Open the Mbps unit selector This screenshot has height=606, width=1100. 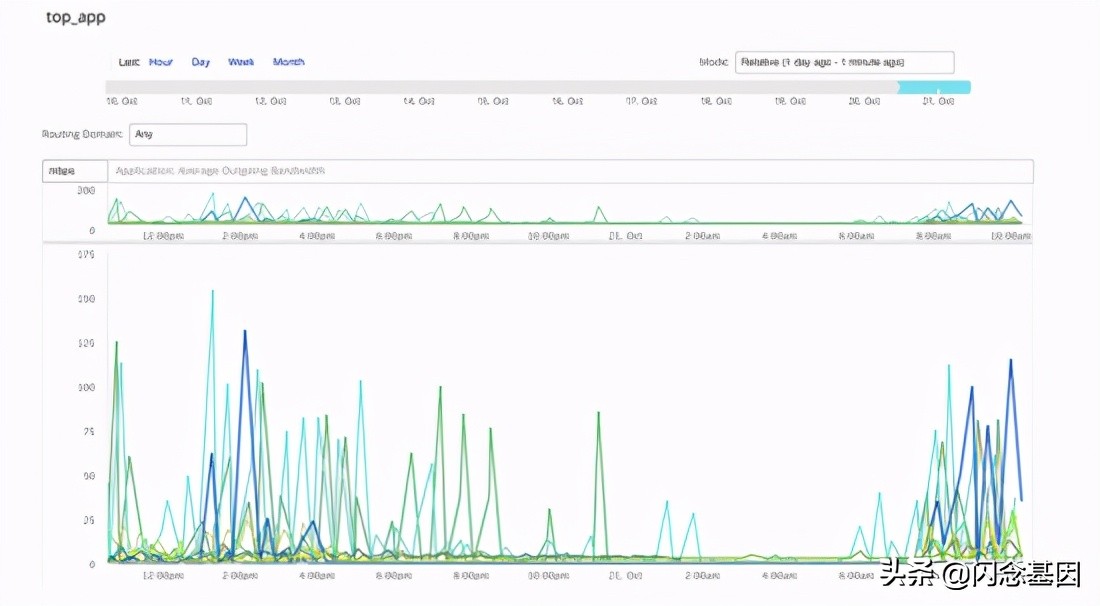pos(74,171)
